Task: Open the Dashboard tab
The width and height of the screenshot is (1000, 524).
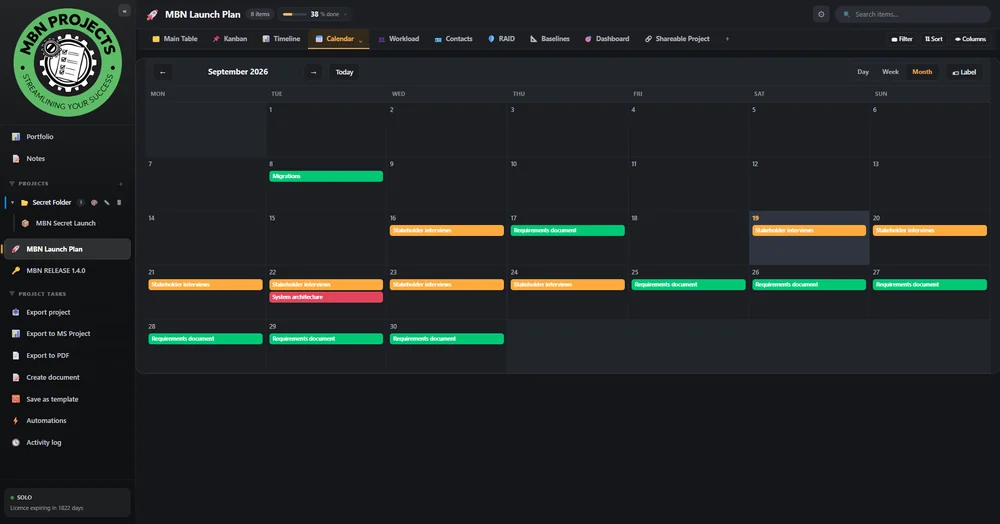Action: [x=607, y=39]
